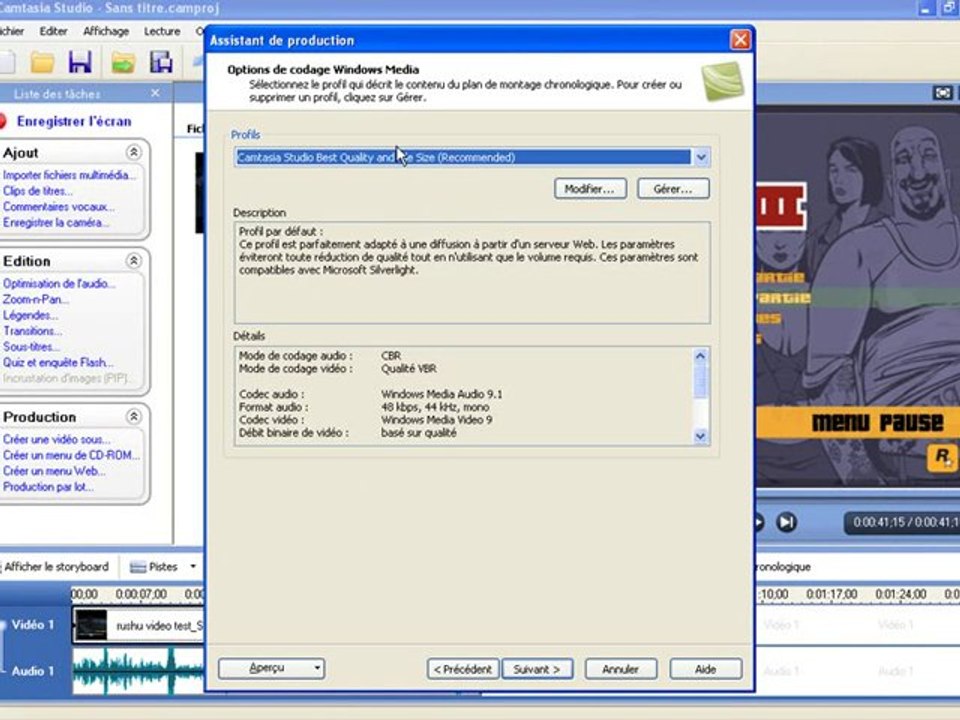Open Enregistrer la caméra task
Viewport: 960px width, 720px height.
pos(56,223)
